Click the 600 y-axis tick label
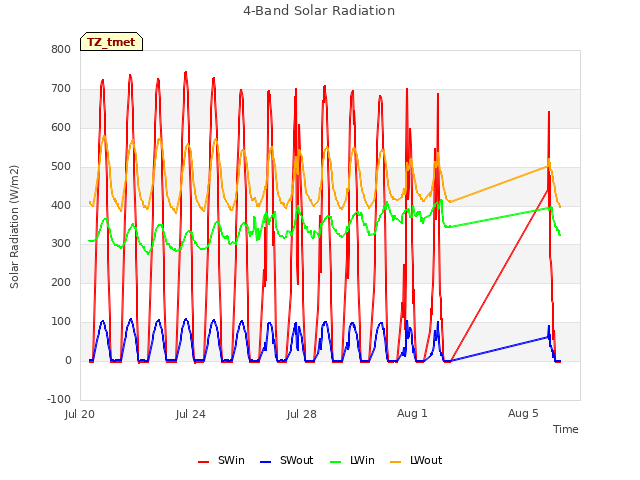 point(61,127)
